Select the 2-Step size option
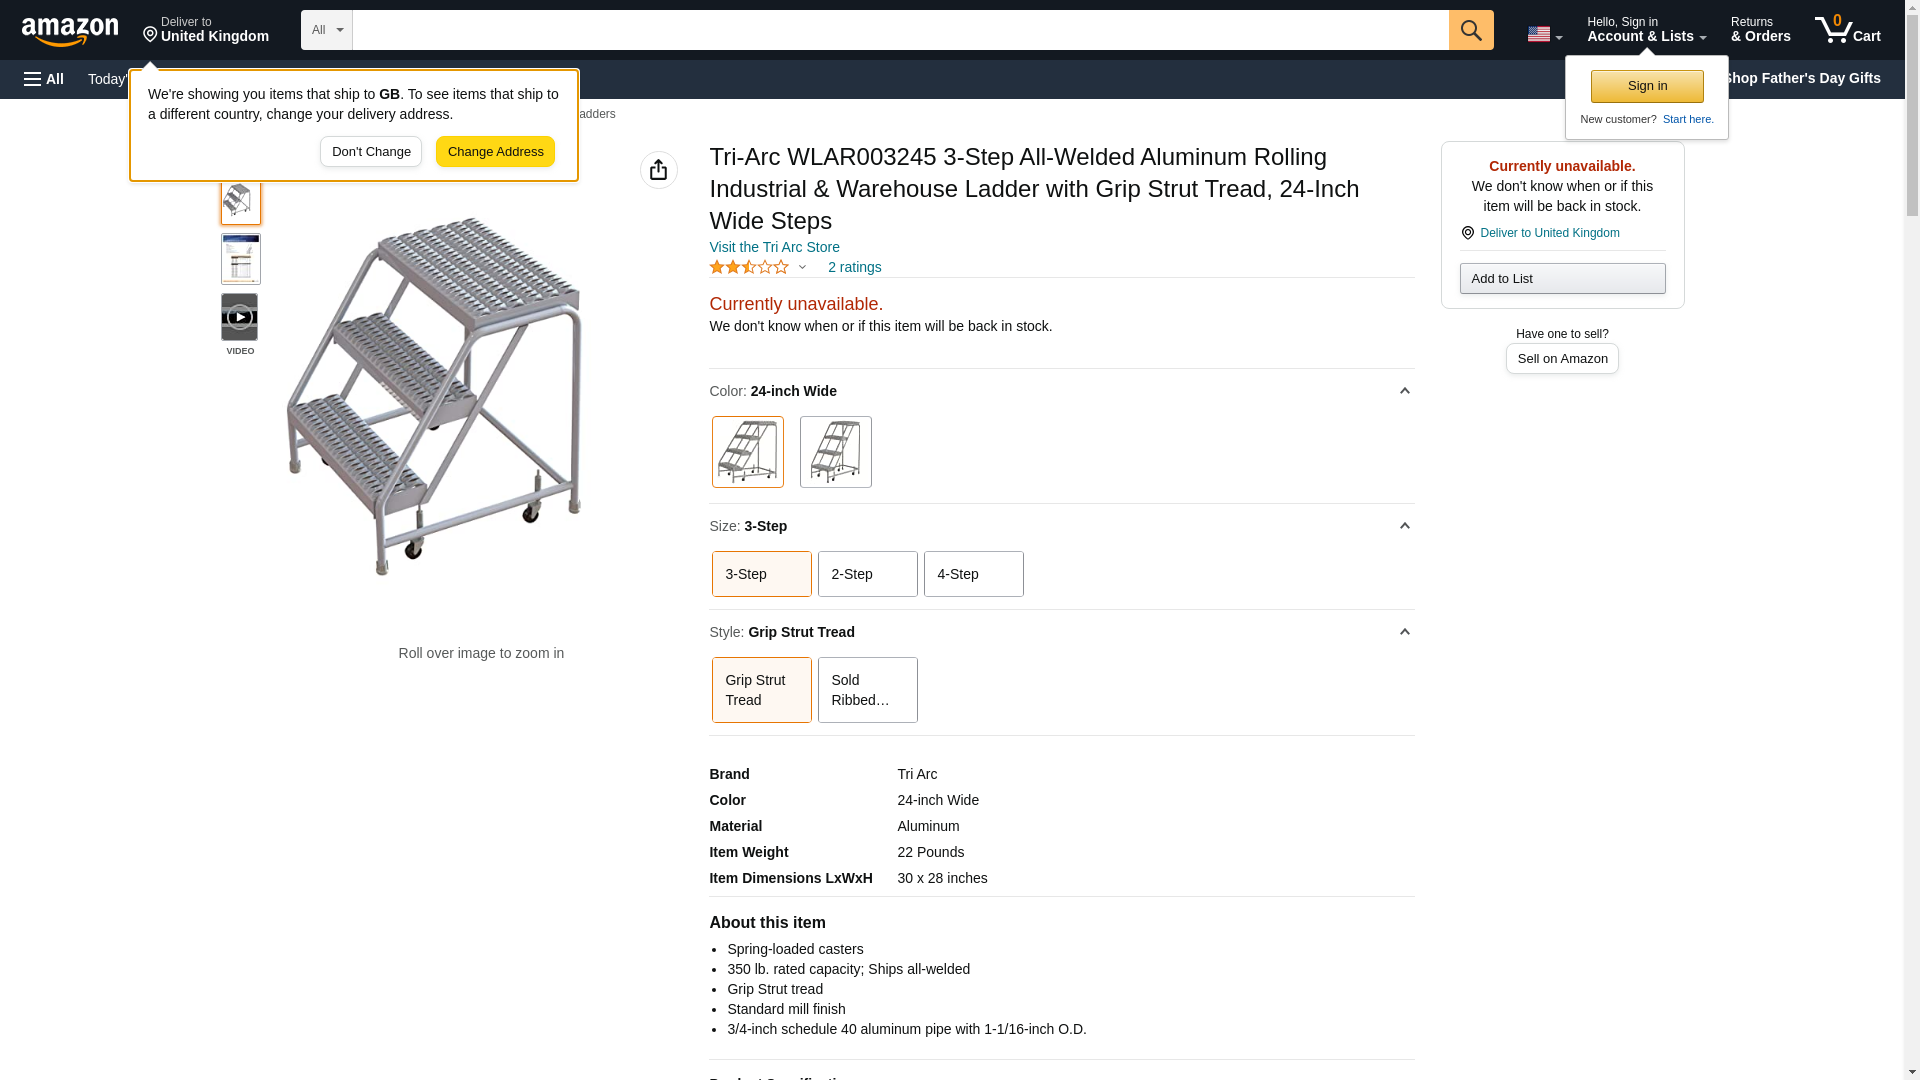The height and width of the screenshot is (1080, 1920). pos(867,574)
